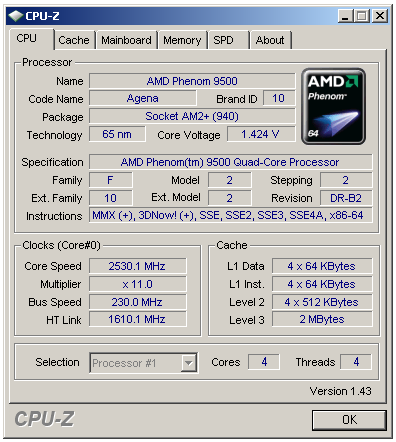Click the Instructions field listing MMX, SSE
Screen dimensions: 396x442
pyautogui.click(x=231, y=216)
